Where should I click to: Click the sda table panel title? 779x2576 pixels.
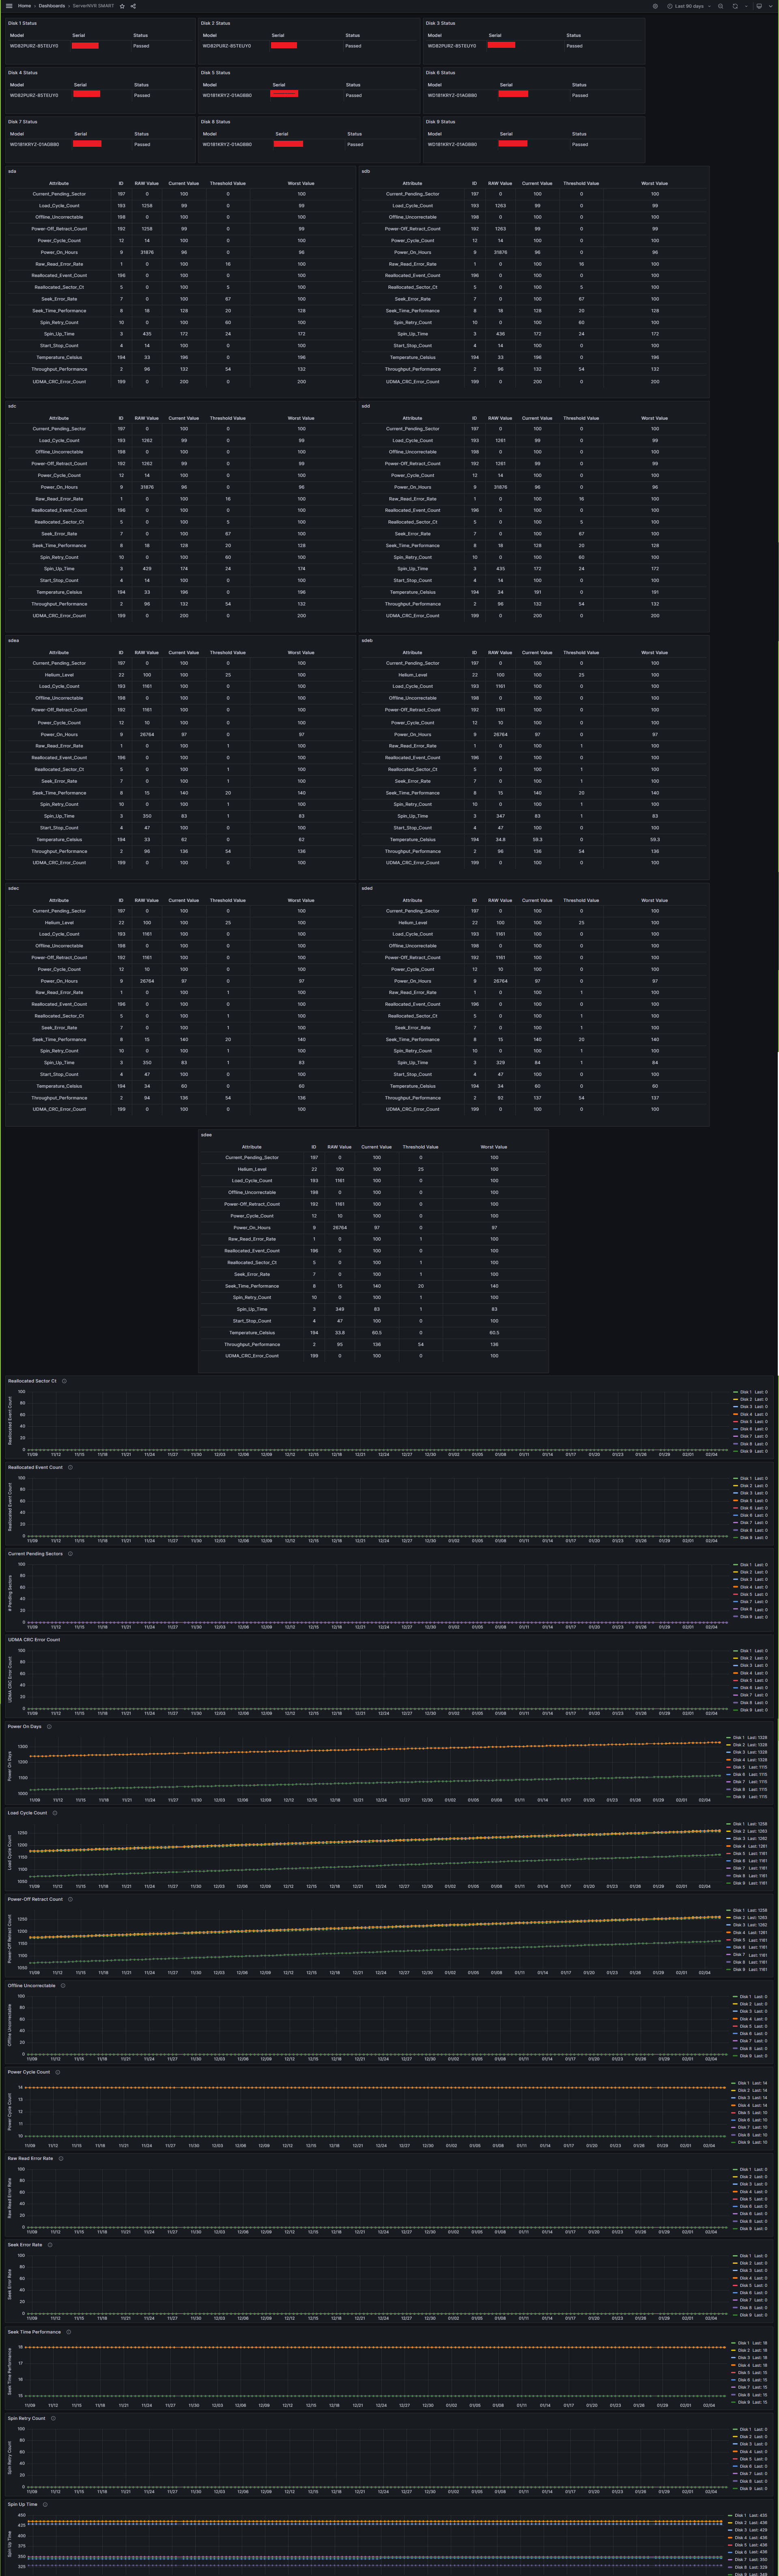coord(12,171)
